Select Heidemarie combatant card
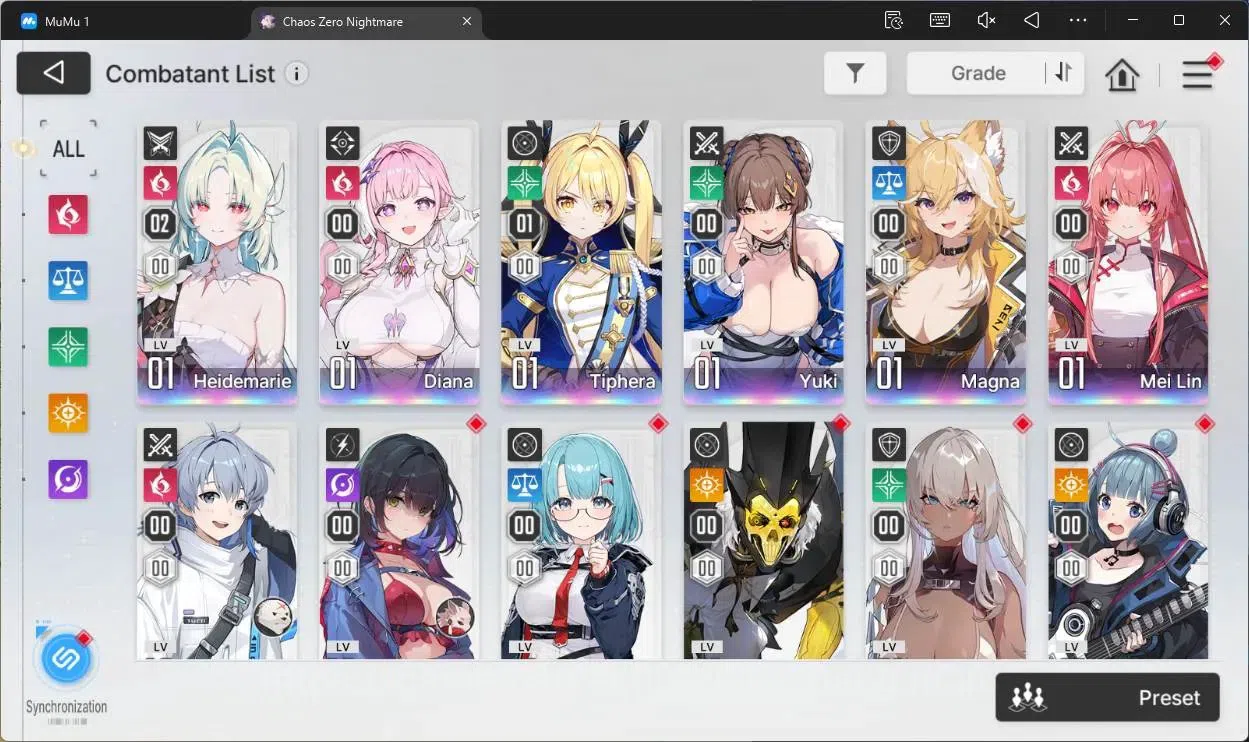The height and width of the screenshot is (742, 1249). (217, 263)
